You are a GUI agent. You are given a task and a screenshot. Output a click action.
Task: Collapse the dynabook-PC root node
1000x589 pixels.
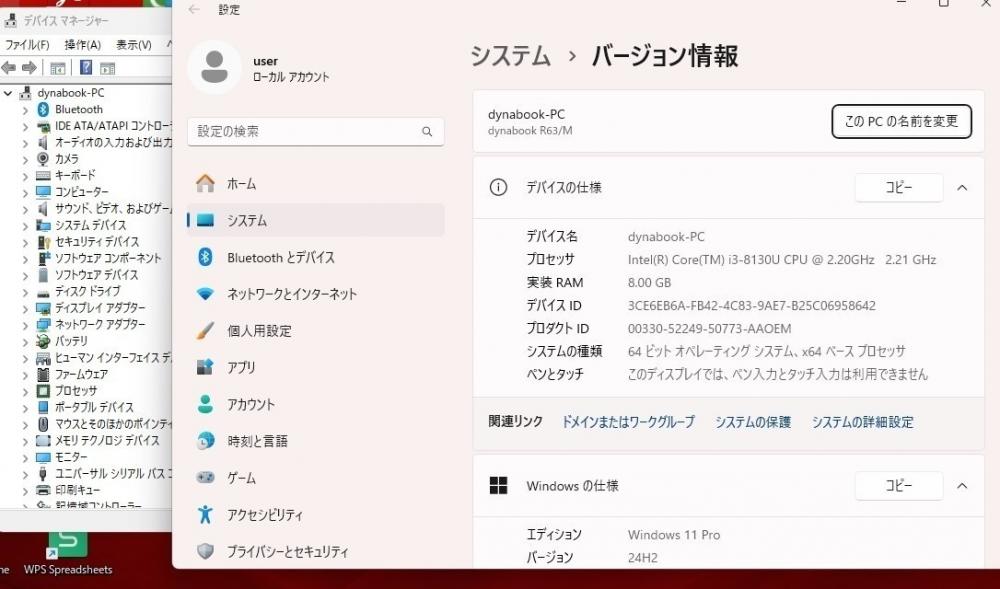coord(8,93)
